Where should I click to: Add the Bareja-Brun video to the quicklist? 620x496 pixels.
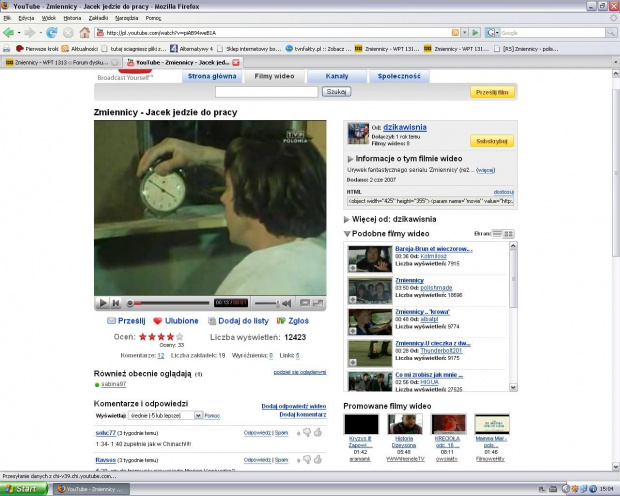pos(352,268)
